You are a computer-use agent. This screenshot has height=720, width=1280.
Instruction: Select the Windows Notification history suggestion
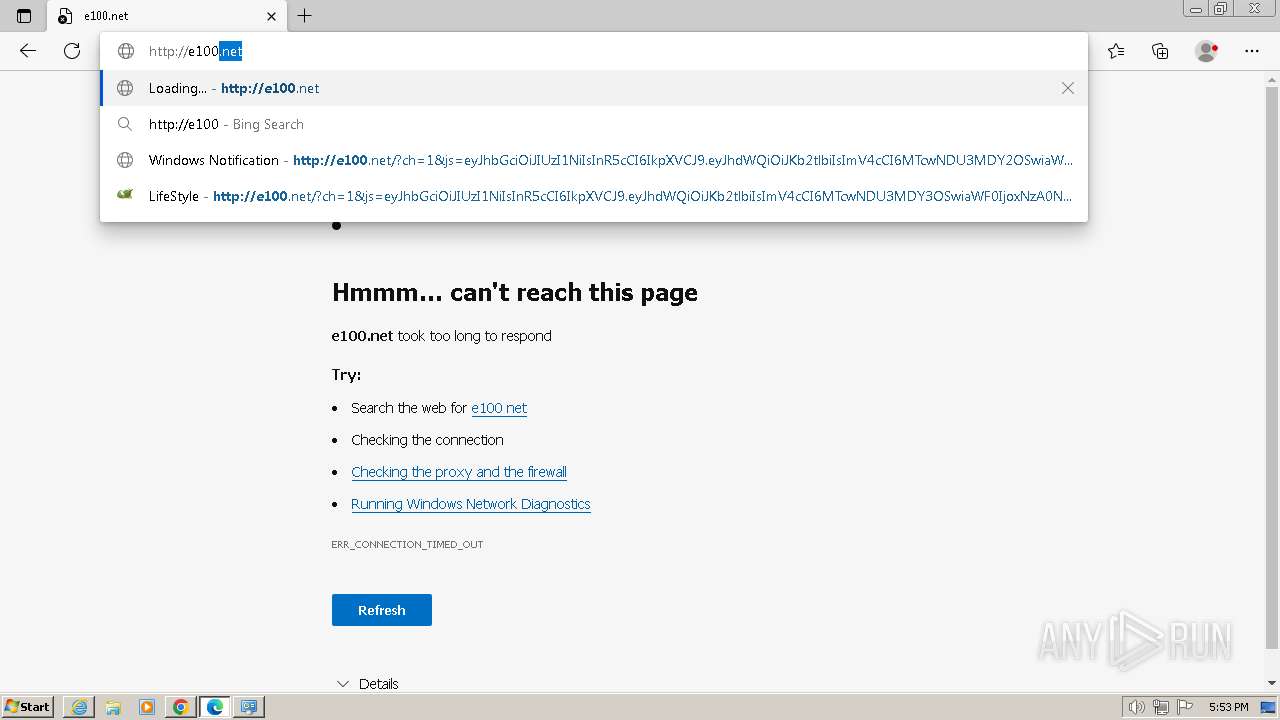(x=594, y=160)
